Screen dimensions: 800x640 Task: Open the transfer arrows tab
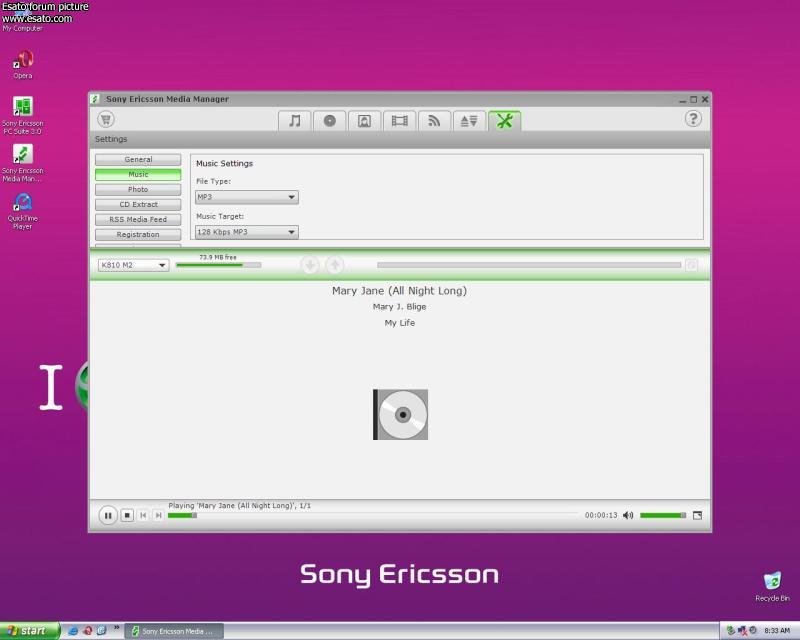coord(469,121)
